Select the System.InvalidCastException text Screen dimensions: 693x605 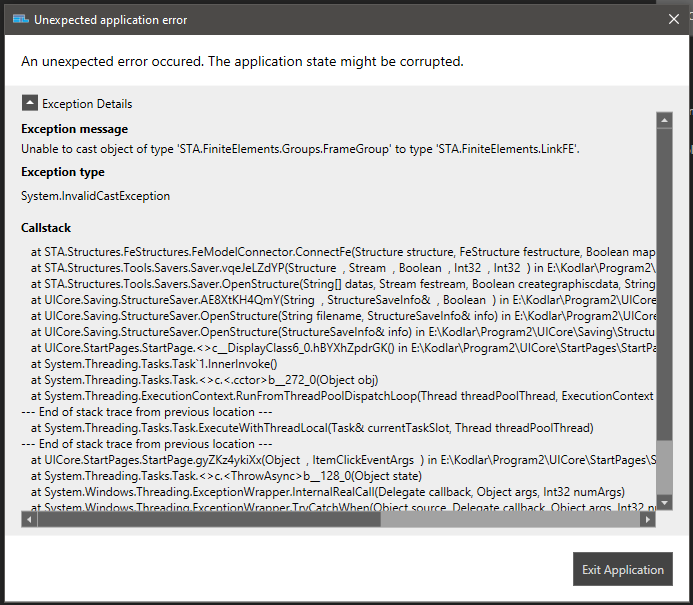click(95, 196)
